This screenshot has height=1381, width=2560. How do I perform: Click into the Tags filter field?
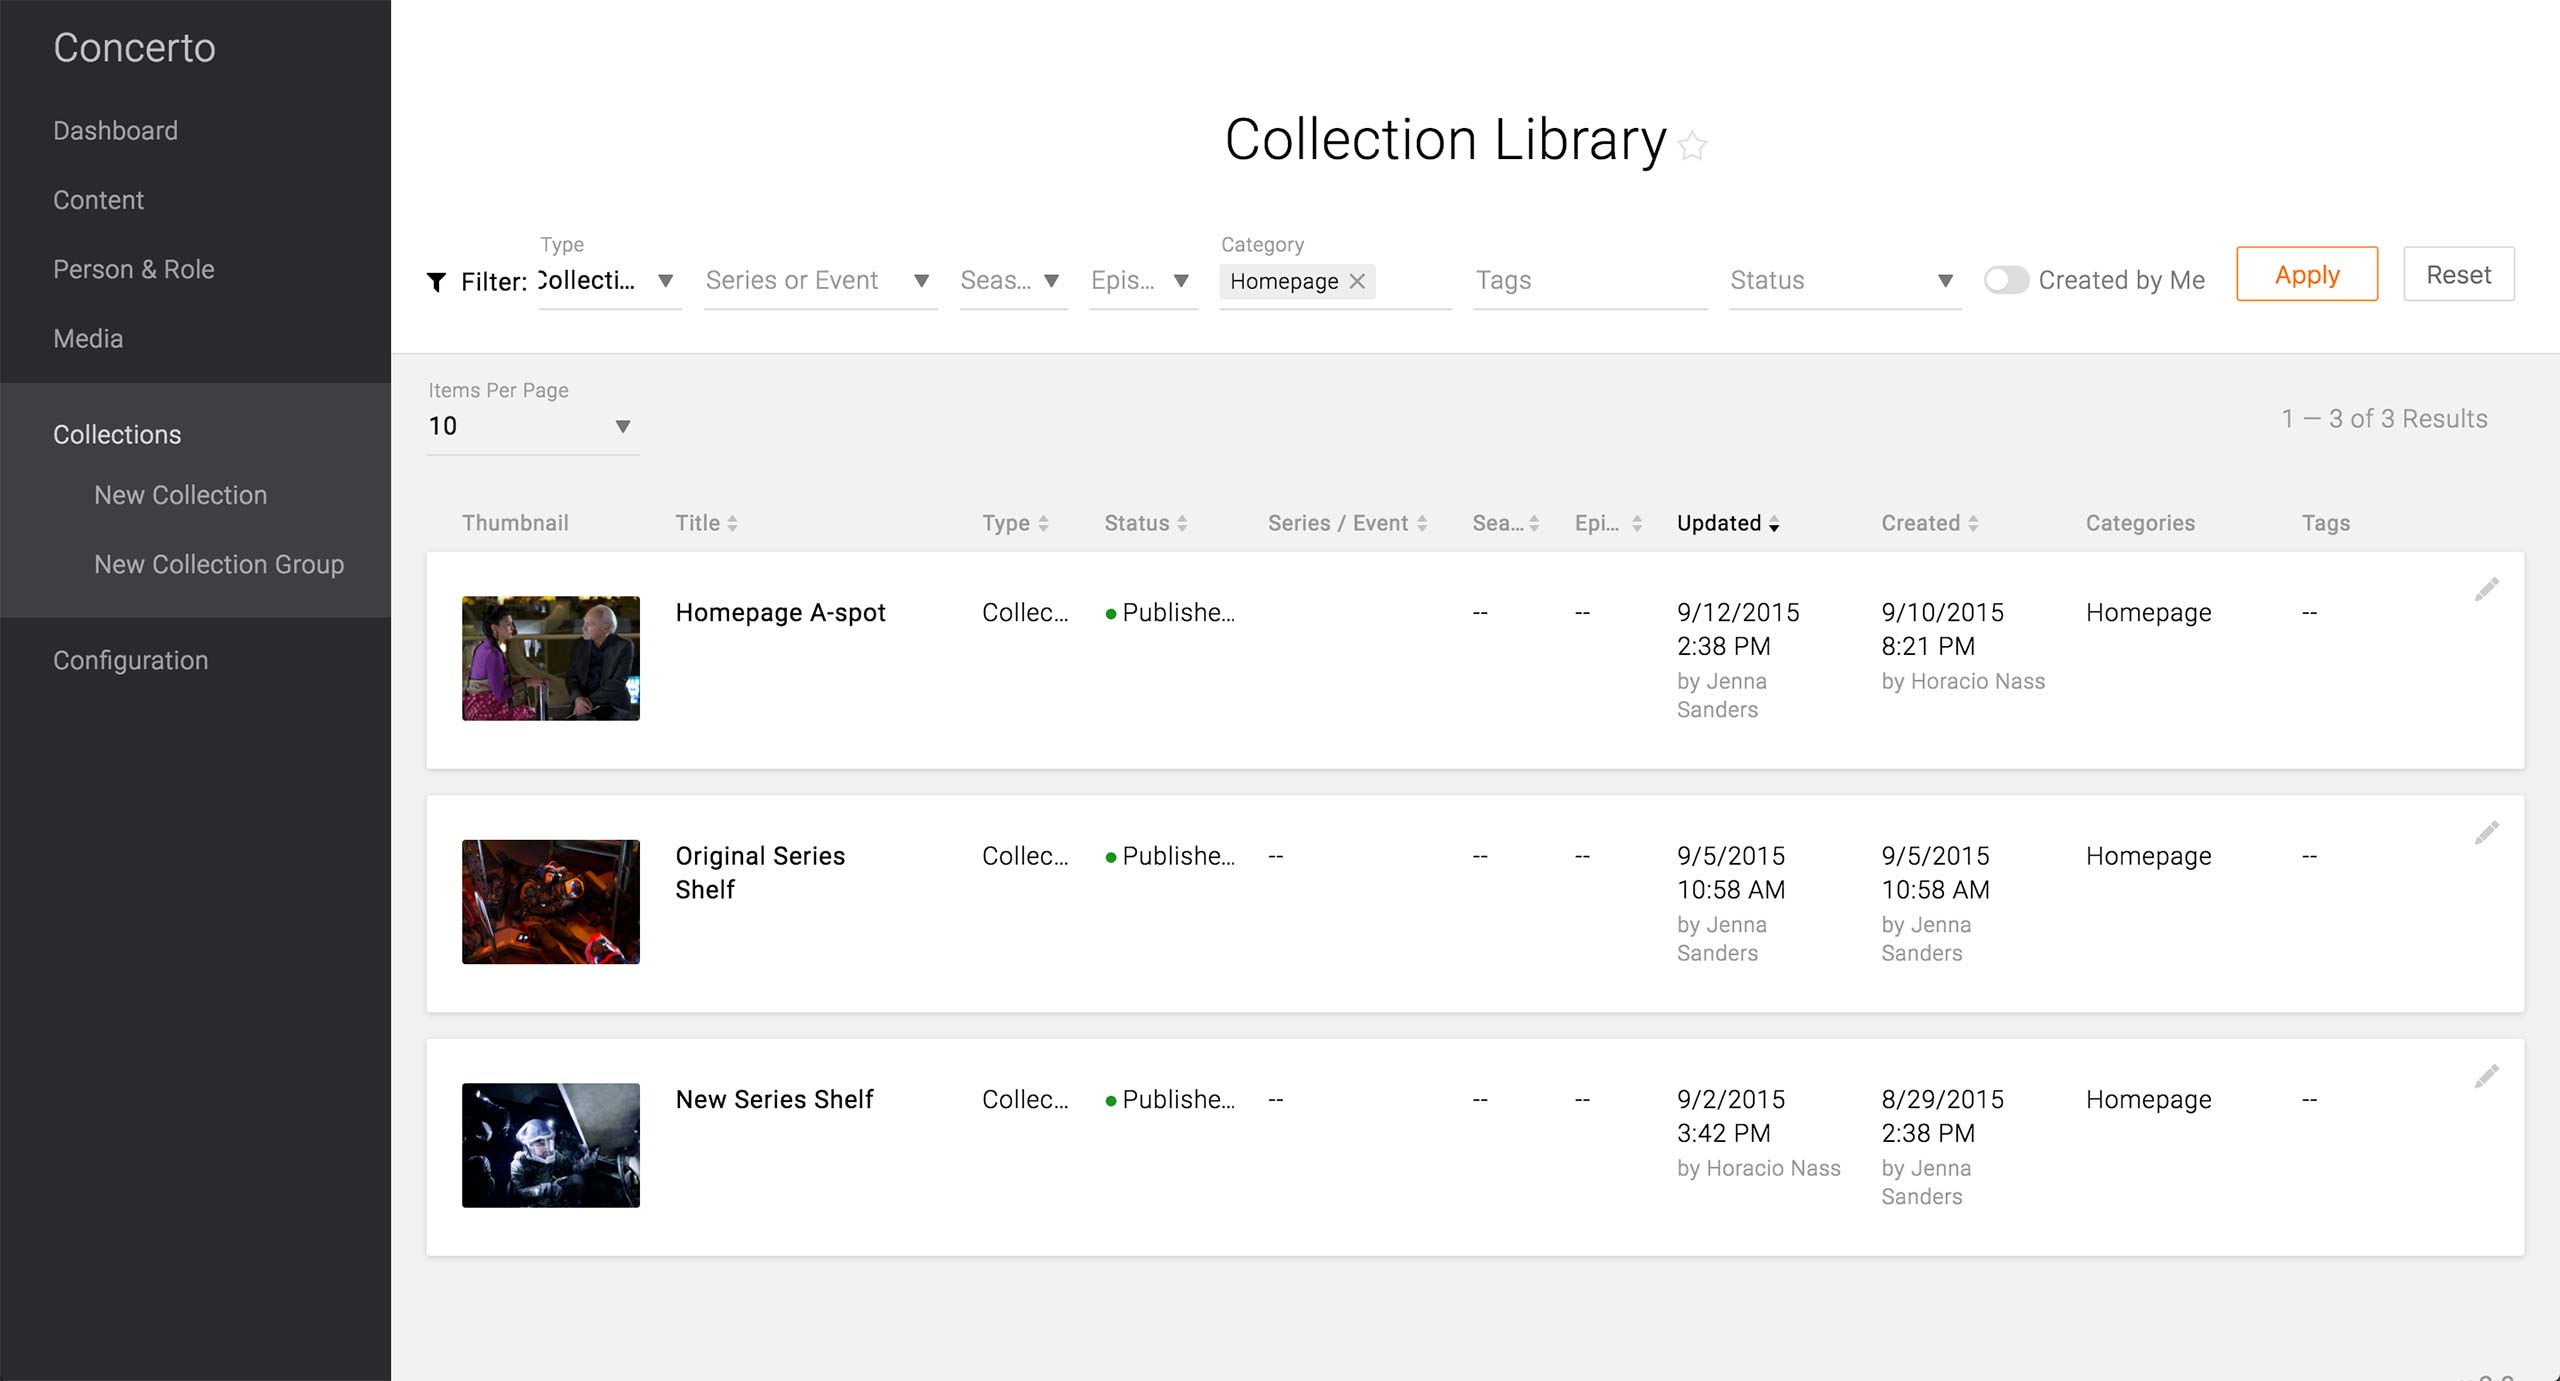1588,281
